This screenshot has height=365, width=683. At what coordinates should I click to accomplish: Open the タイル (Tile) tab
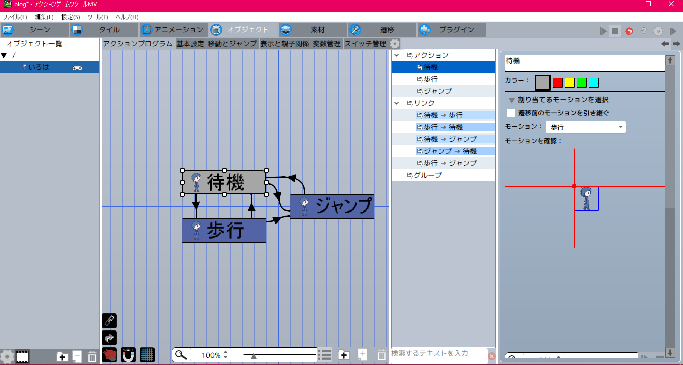pos(104,30)
